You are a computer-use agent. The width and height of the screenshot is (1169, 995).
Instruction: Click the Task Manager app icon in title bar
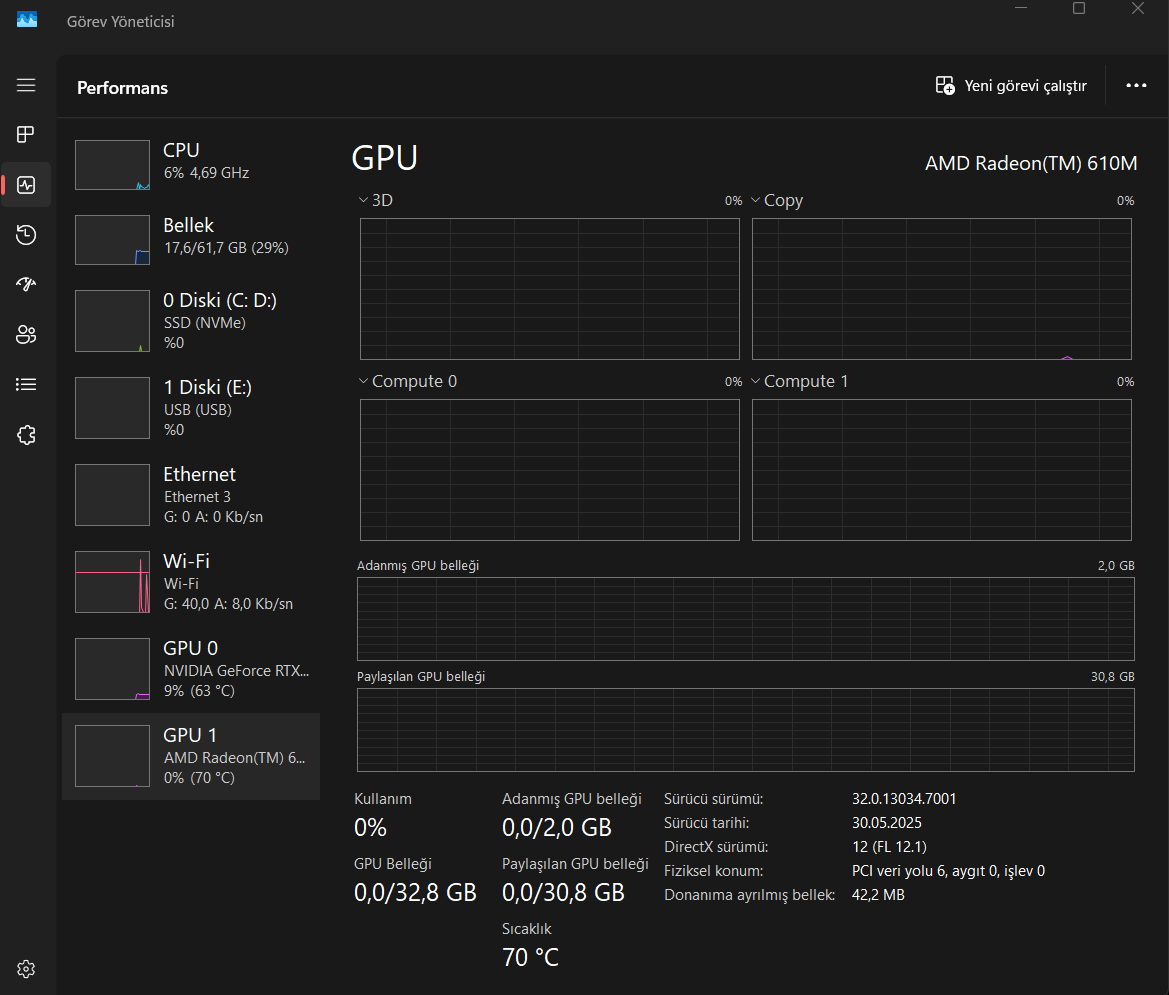(x=27, y=20)
